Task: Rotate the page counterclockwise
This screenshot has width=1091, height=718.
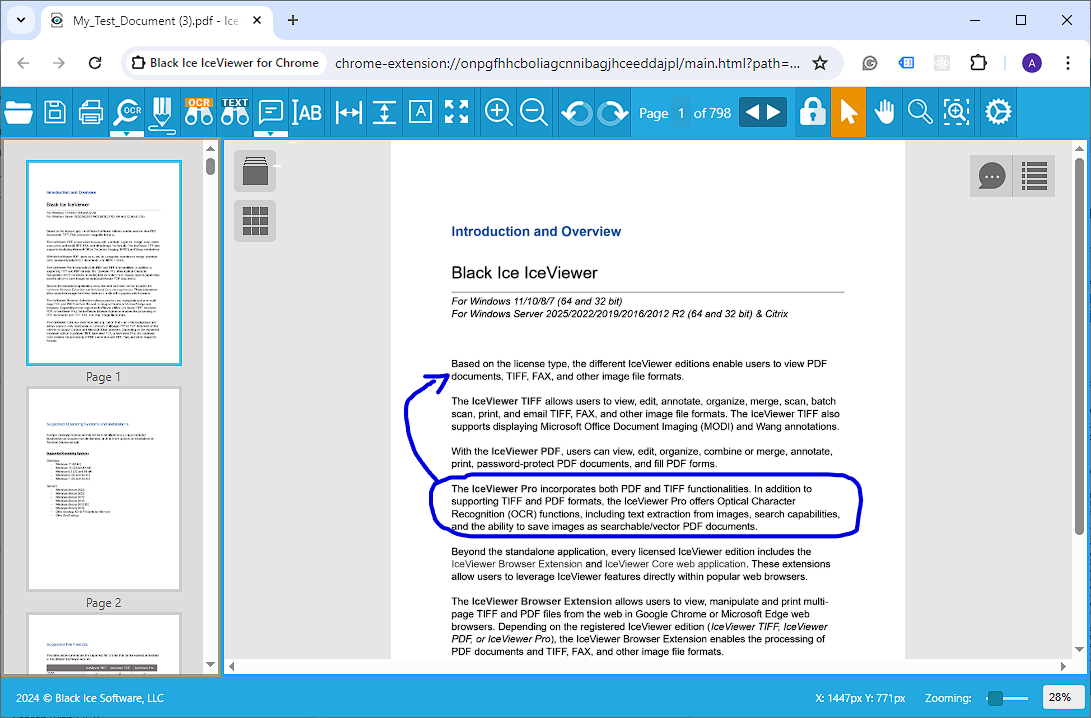Action: (x=577, y=113)
